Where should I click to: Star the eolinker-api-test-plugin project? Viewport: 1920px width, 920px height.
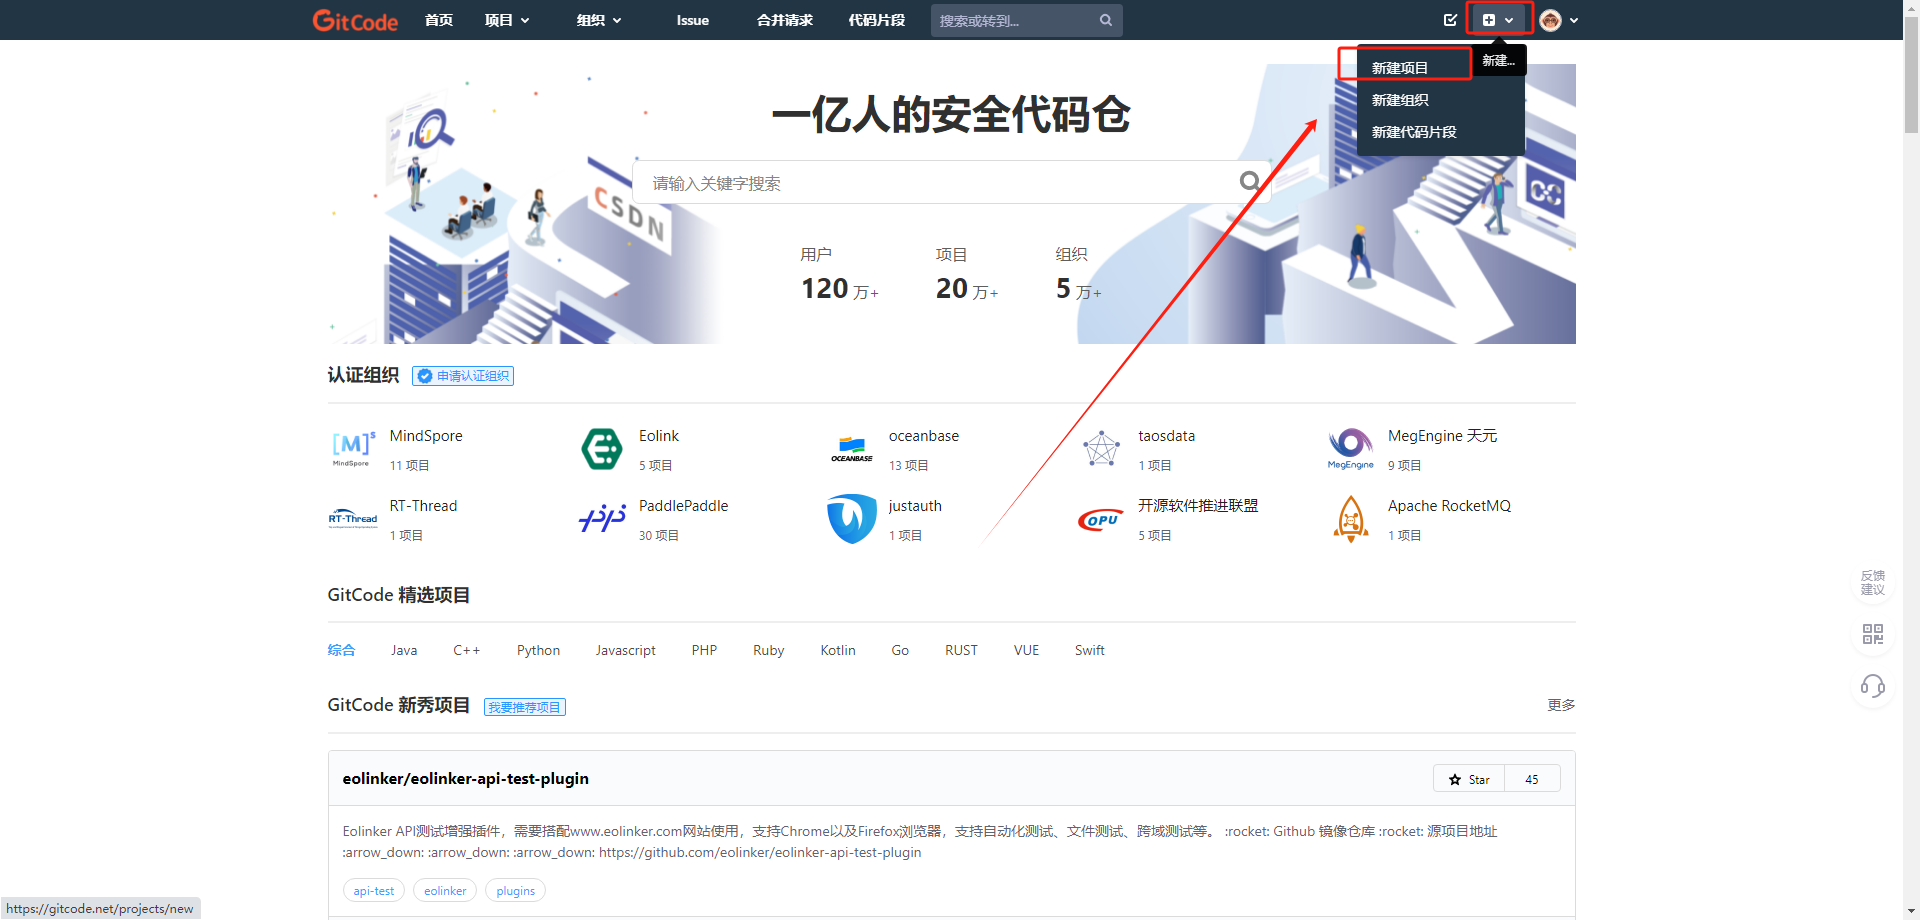point(1469,779)
